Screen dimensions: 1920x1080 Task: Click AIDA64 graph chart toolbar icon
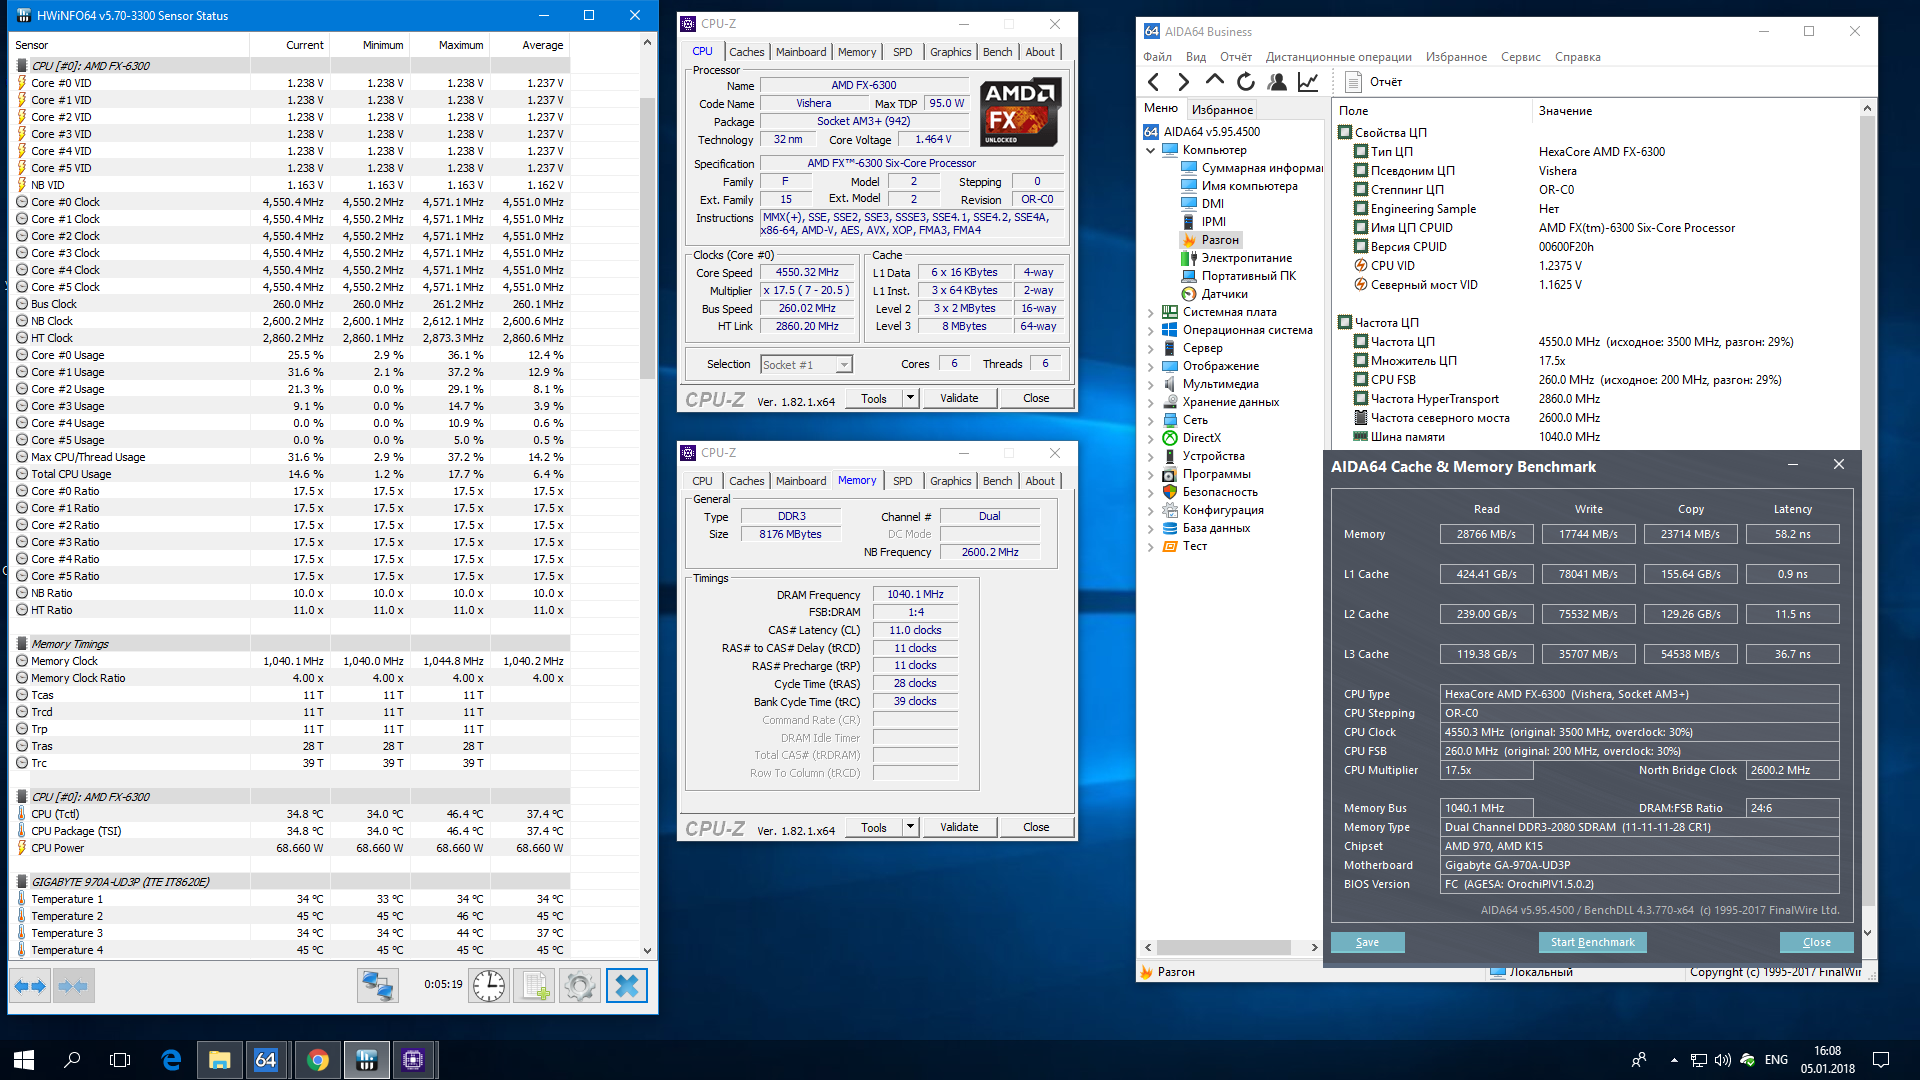[1308, 82]
